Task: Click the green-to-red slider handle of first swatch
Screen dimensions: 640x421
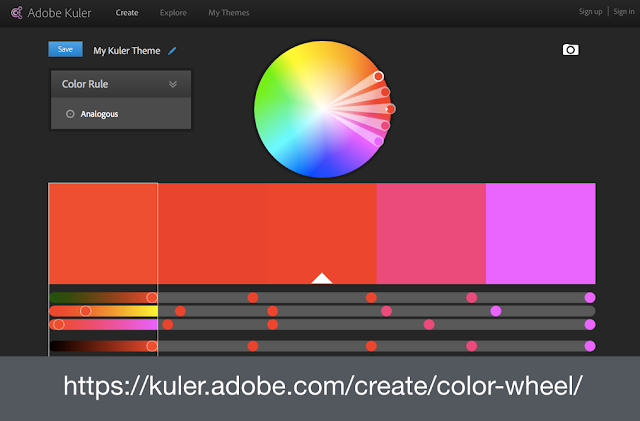Action: (152, 298)
